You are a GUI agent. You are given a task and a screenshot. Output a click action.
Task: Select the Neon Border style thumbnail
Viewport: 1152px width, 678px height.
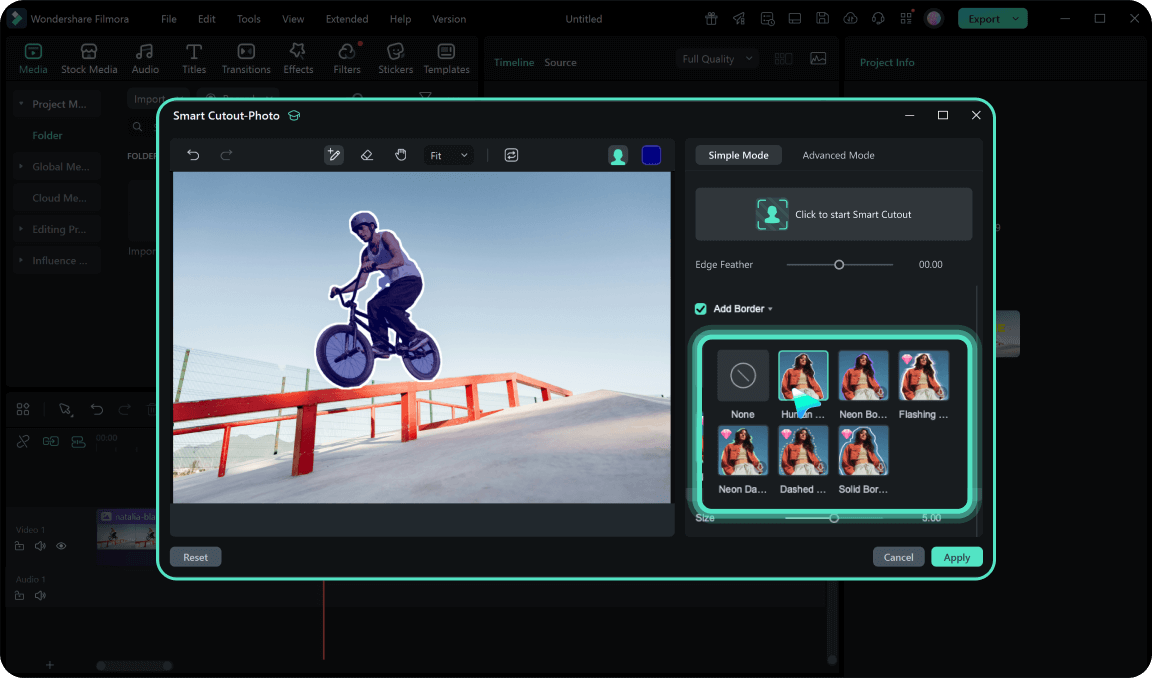coord(862,375)
